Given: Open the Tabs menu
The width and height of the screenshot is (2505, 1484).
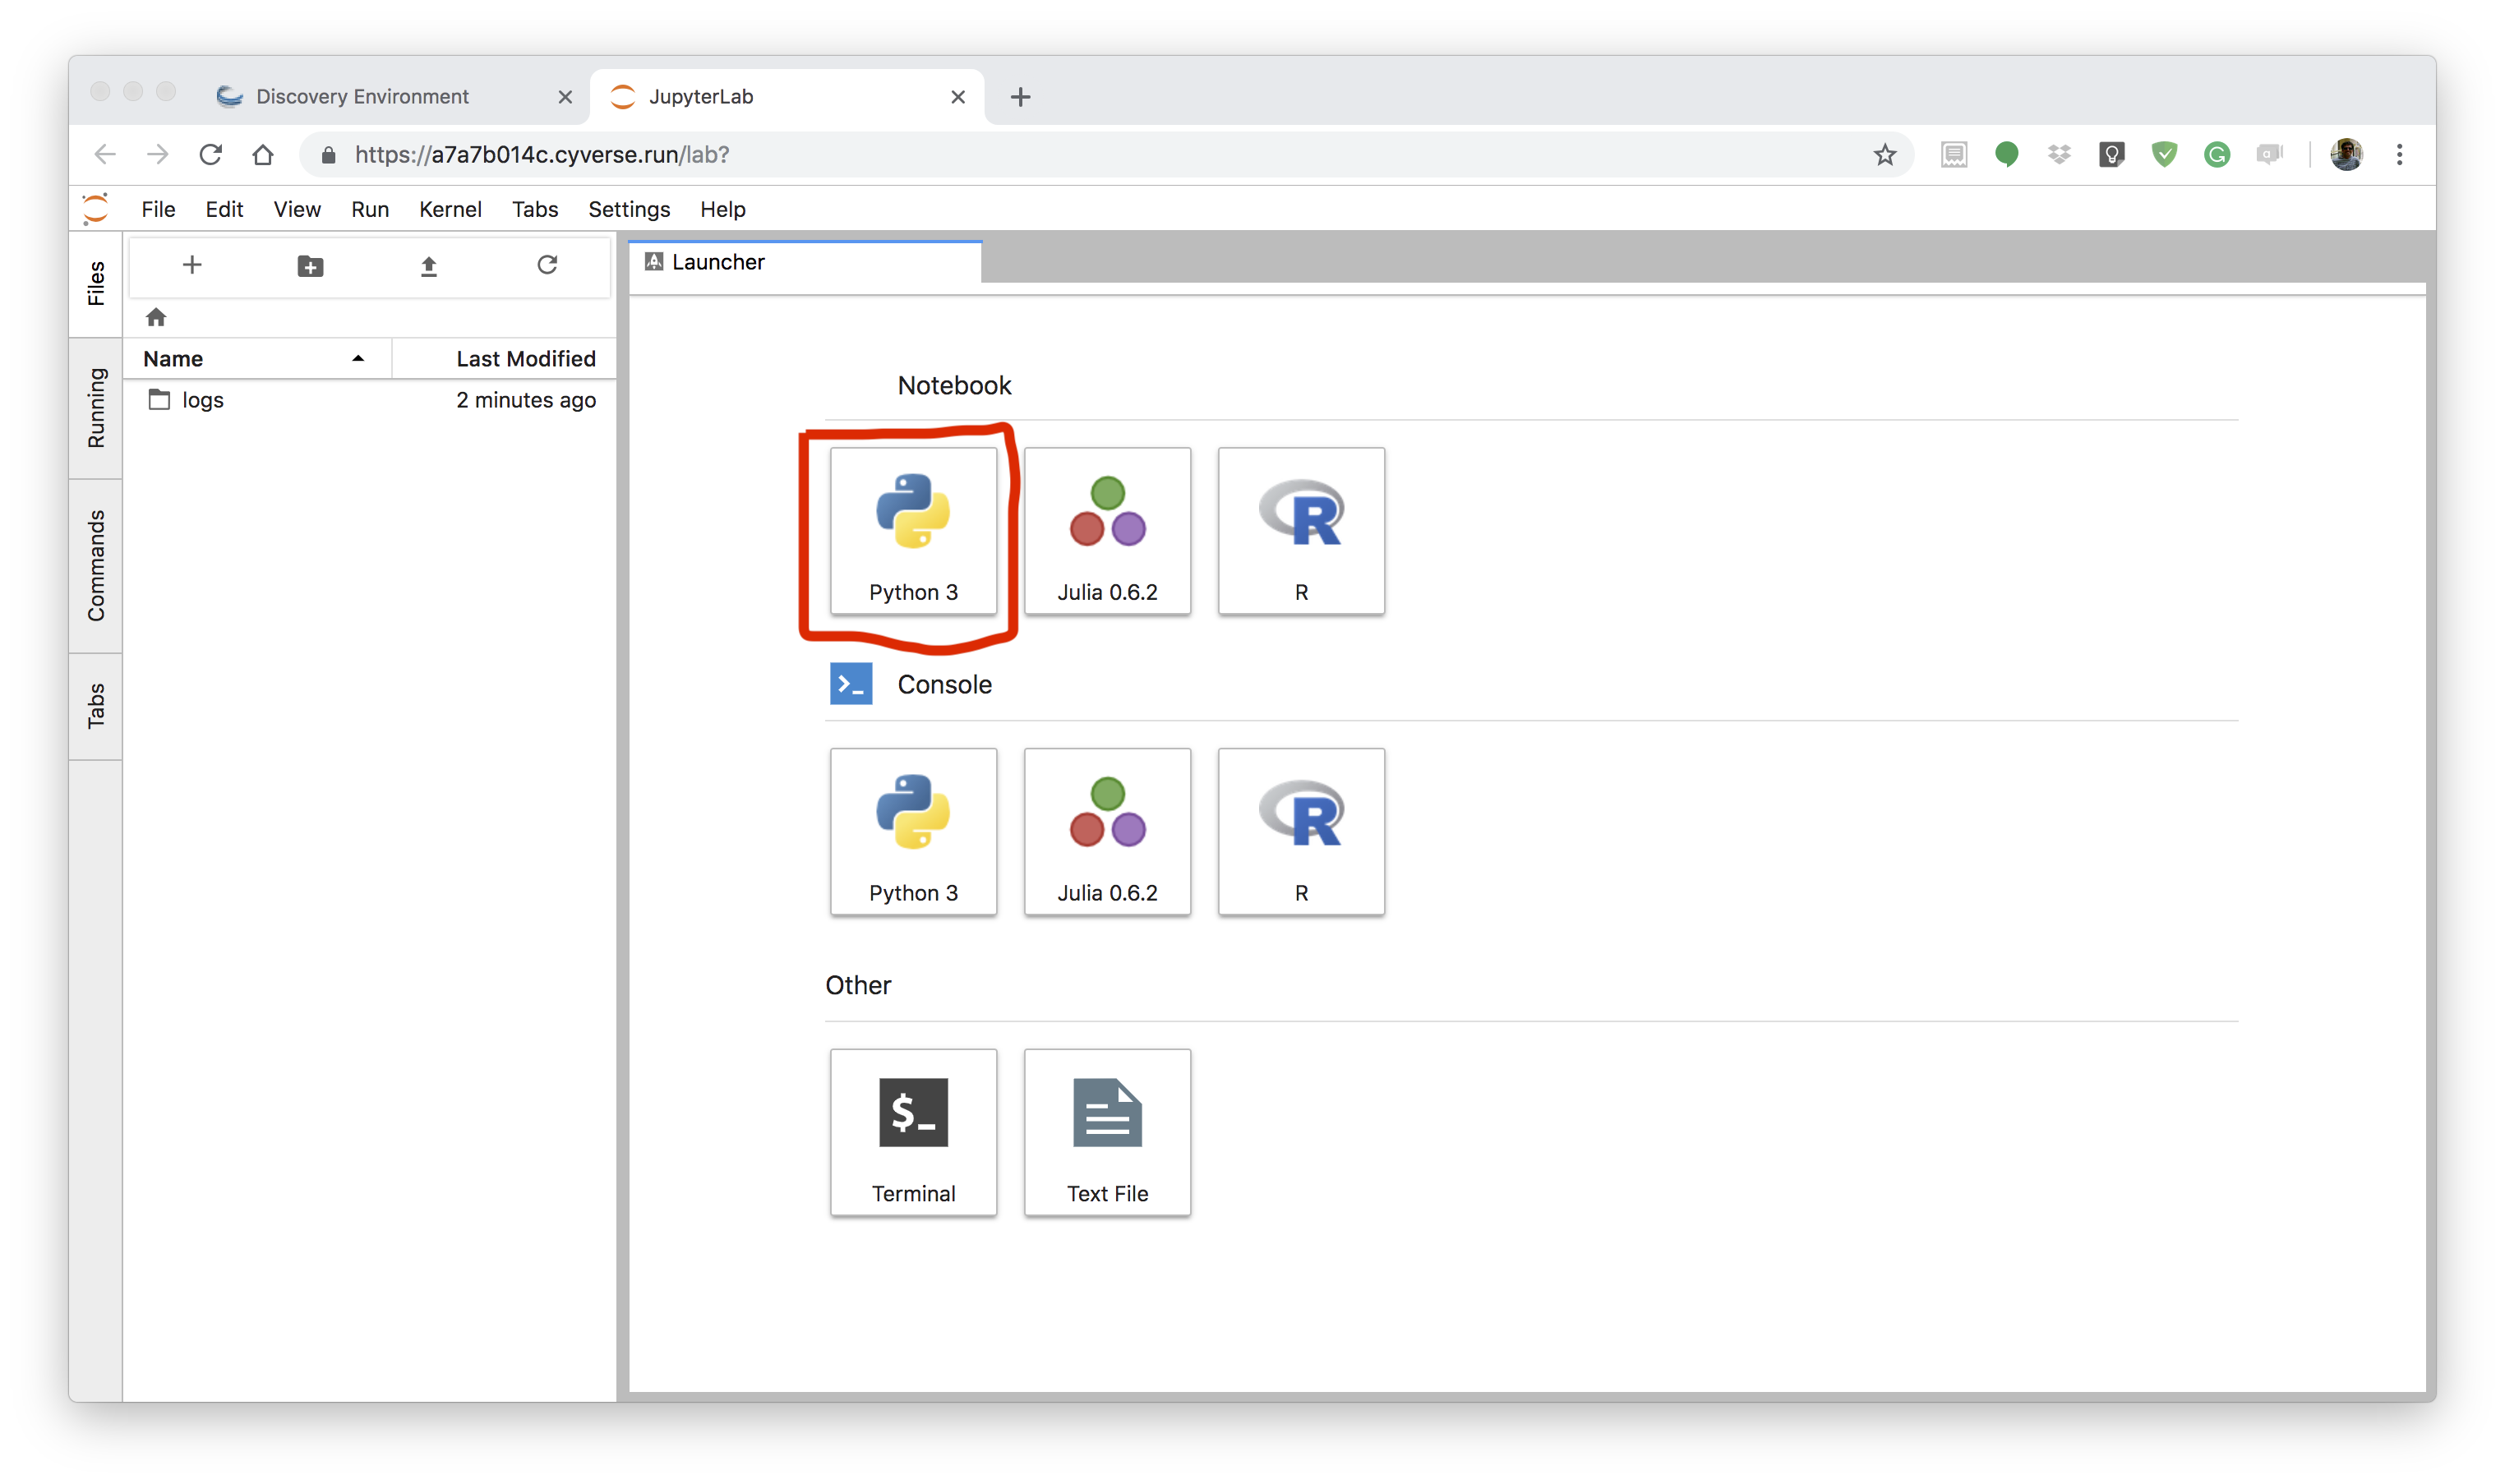Looking at the screenshot, I should click(535, 209).
